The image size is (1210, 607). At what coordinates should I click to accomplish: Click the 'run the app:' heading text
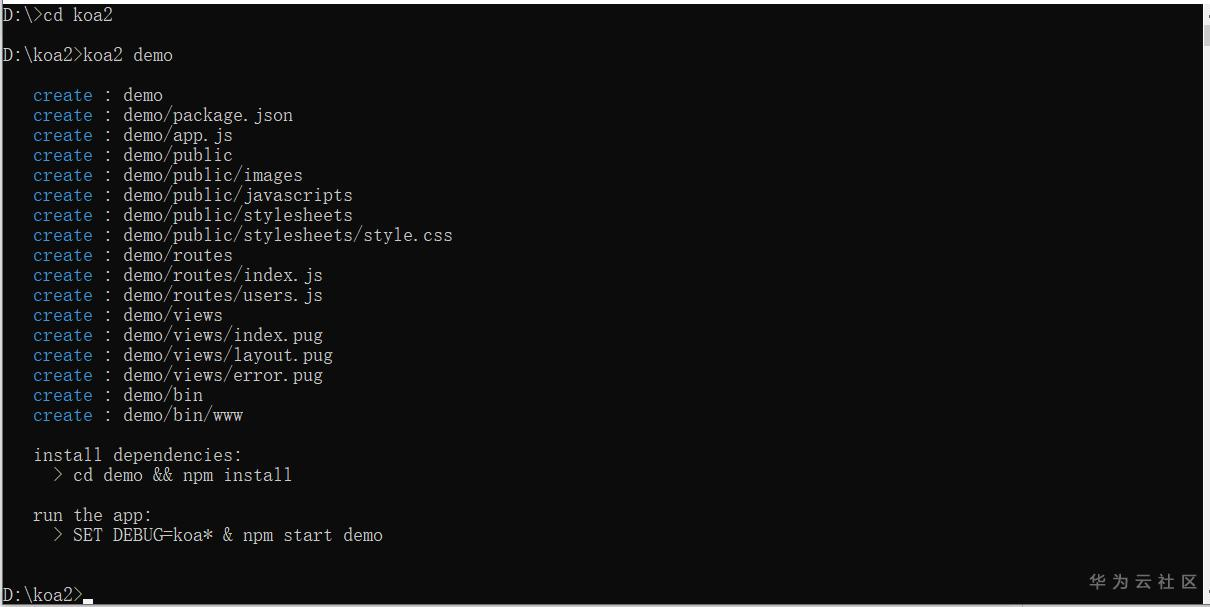point(92,515)
